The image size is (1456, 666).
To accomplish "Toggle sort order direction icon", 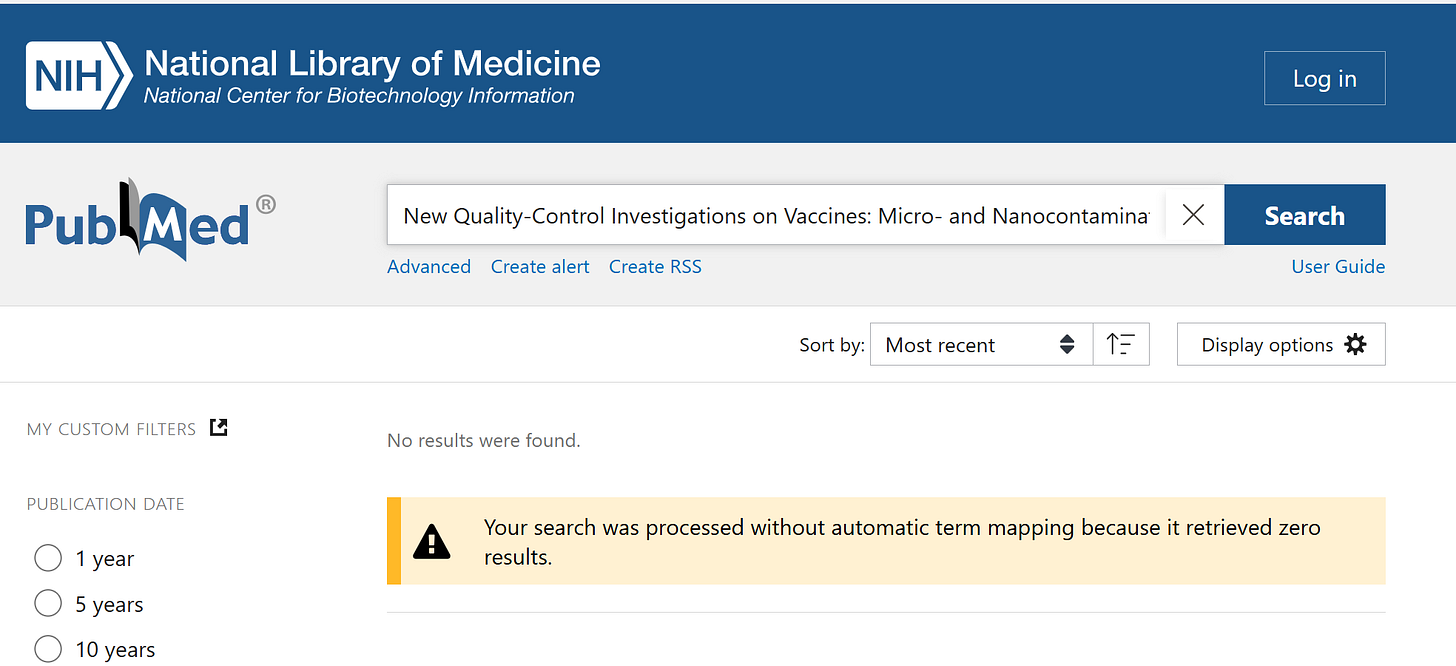I will [x=1121, y=345].
